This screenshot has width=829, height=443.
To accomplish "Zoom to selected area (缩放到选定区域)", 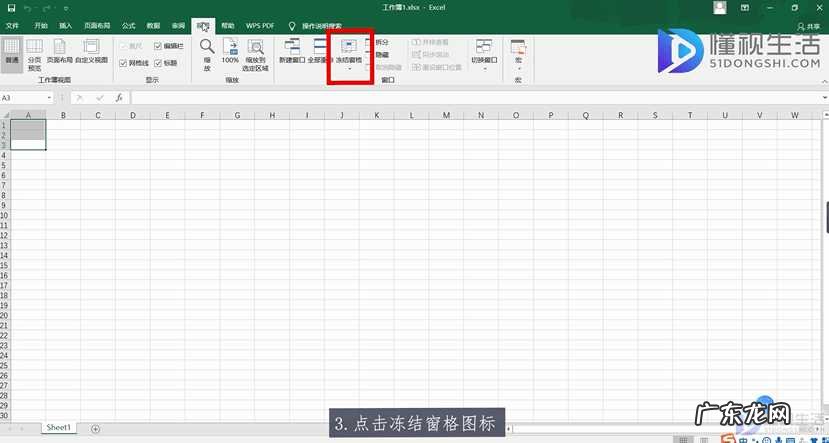I will click(255, 54).
